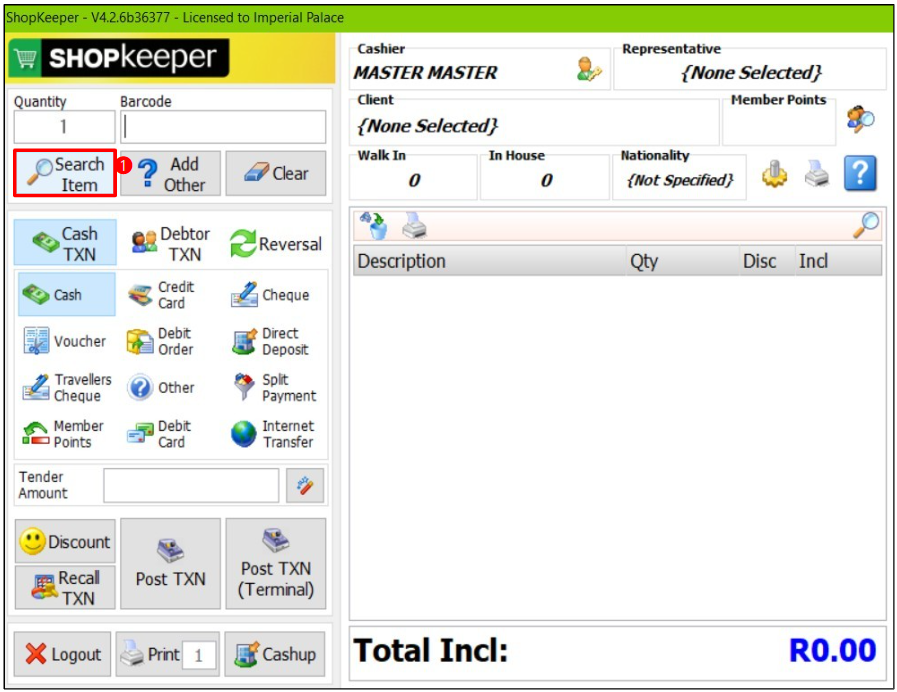Screen dimensions: 897x692
Task: Click the Print button
Action: (x=149, y=654)
